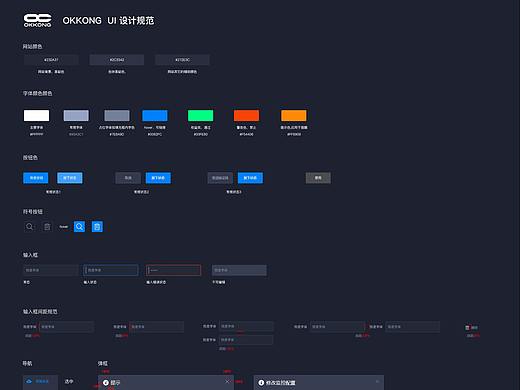Click the 符号按钮 section heading

pos(33,212)
